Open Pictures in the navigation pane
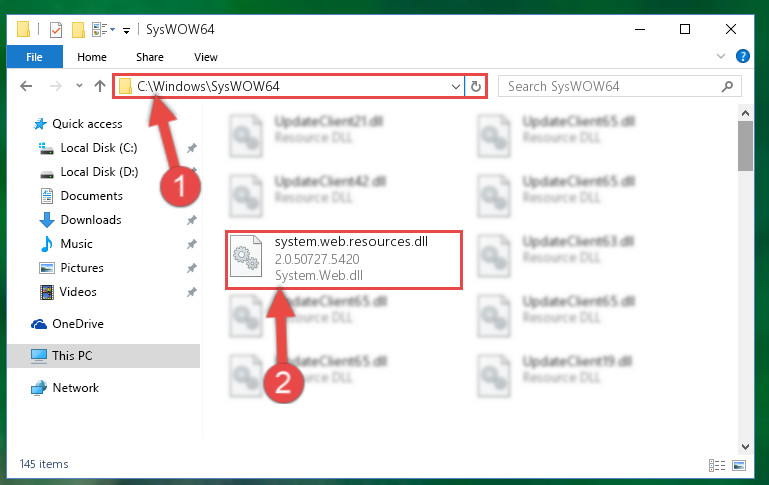The image size is (769, 485). [82, 268]
